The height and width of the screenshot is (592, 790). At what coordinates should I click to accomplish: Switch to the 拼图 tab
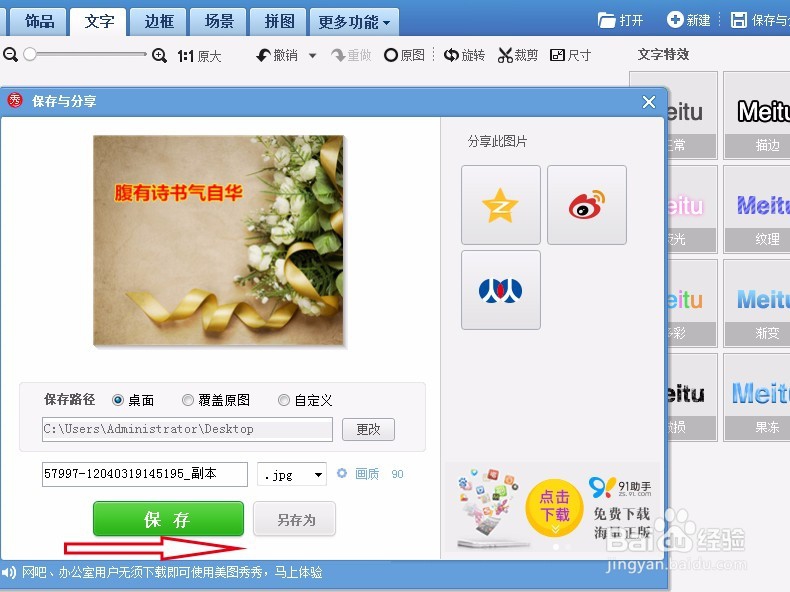coord(279,21)
